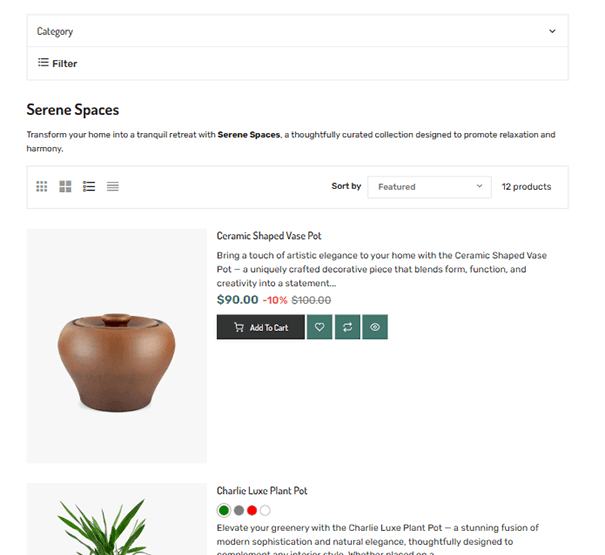Screen dimensions: 605x555
Task: Expand the Category chevron arrow
Action: coord(552,31)
